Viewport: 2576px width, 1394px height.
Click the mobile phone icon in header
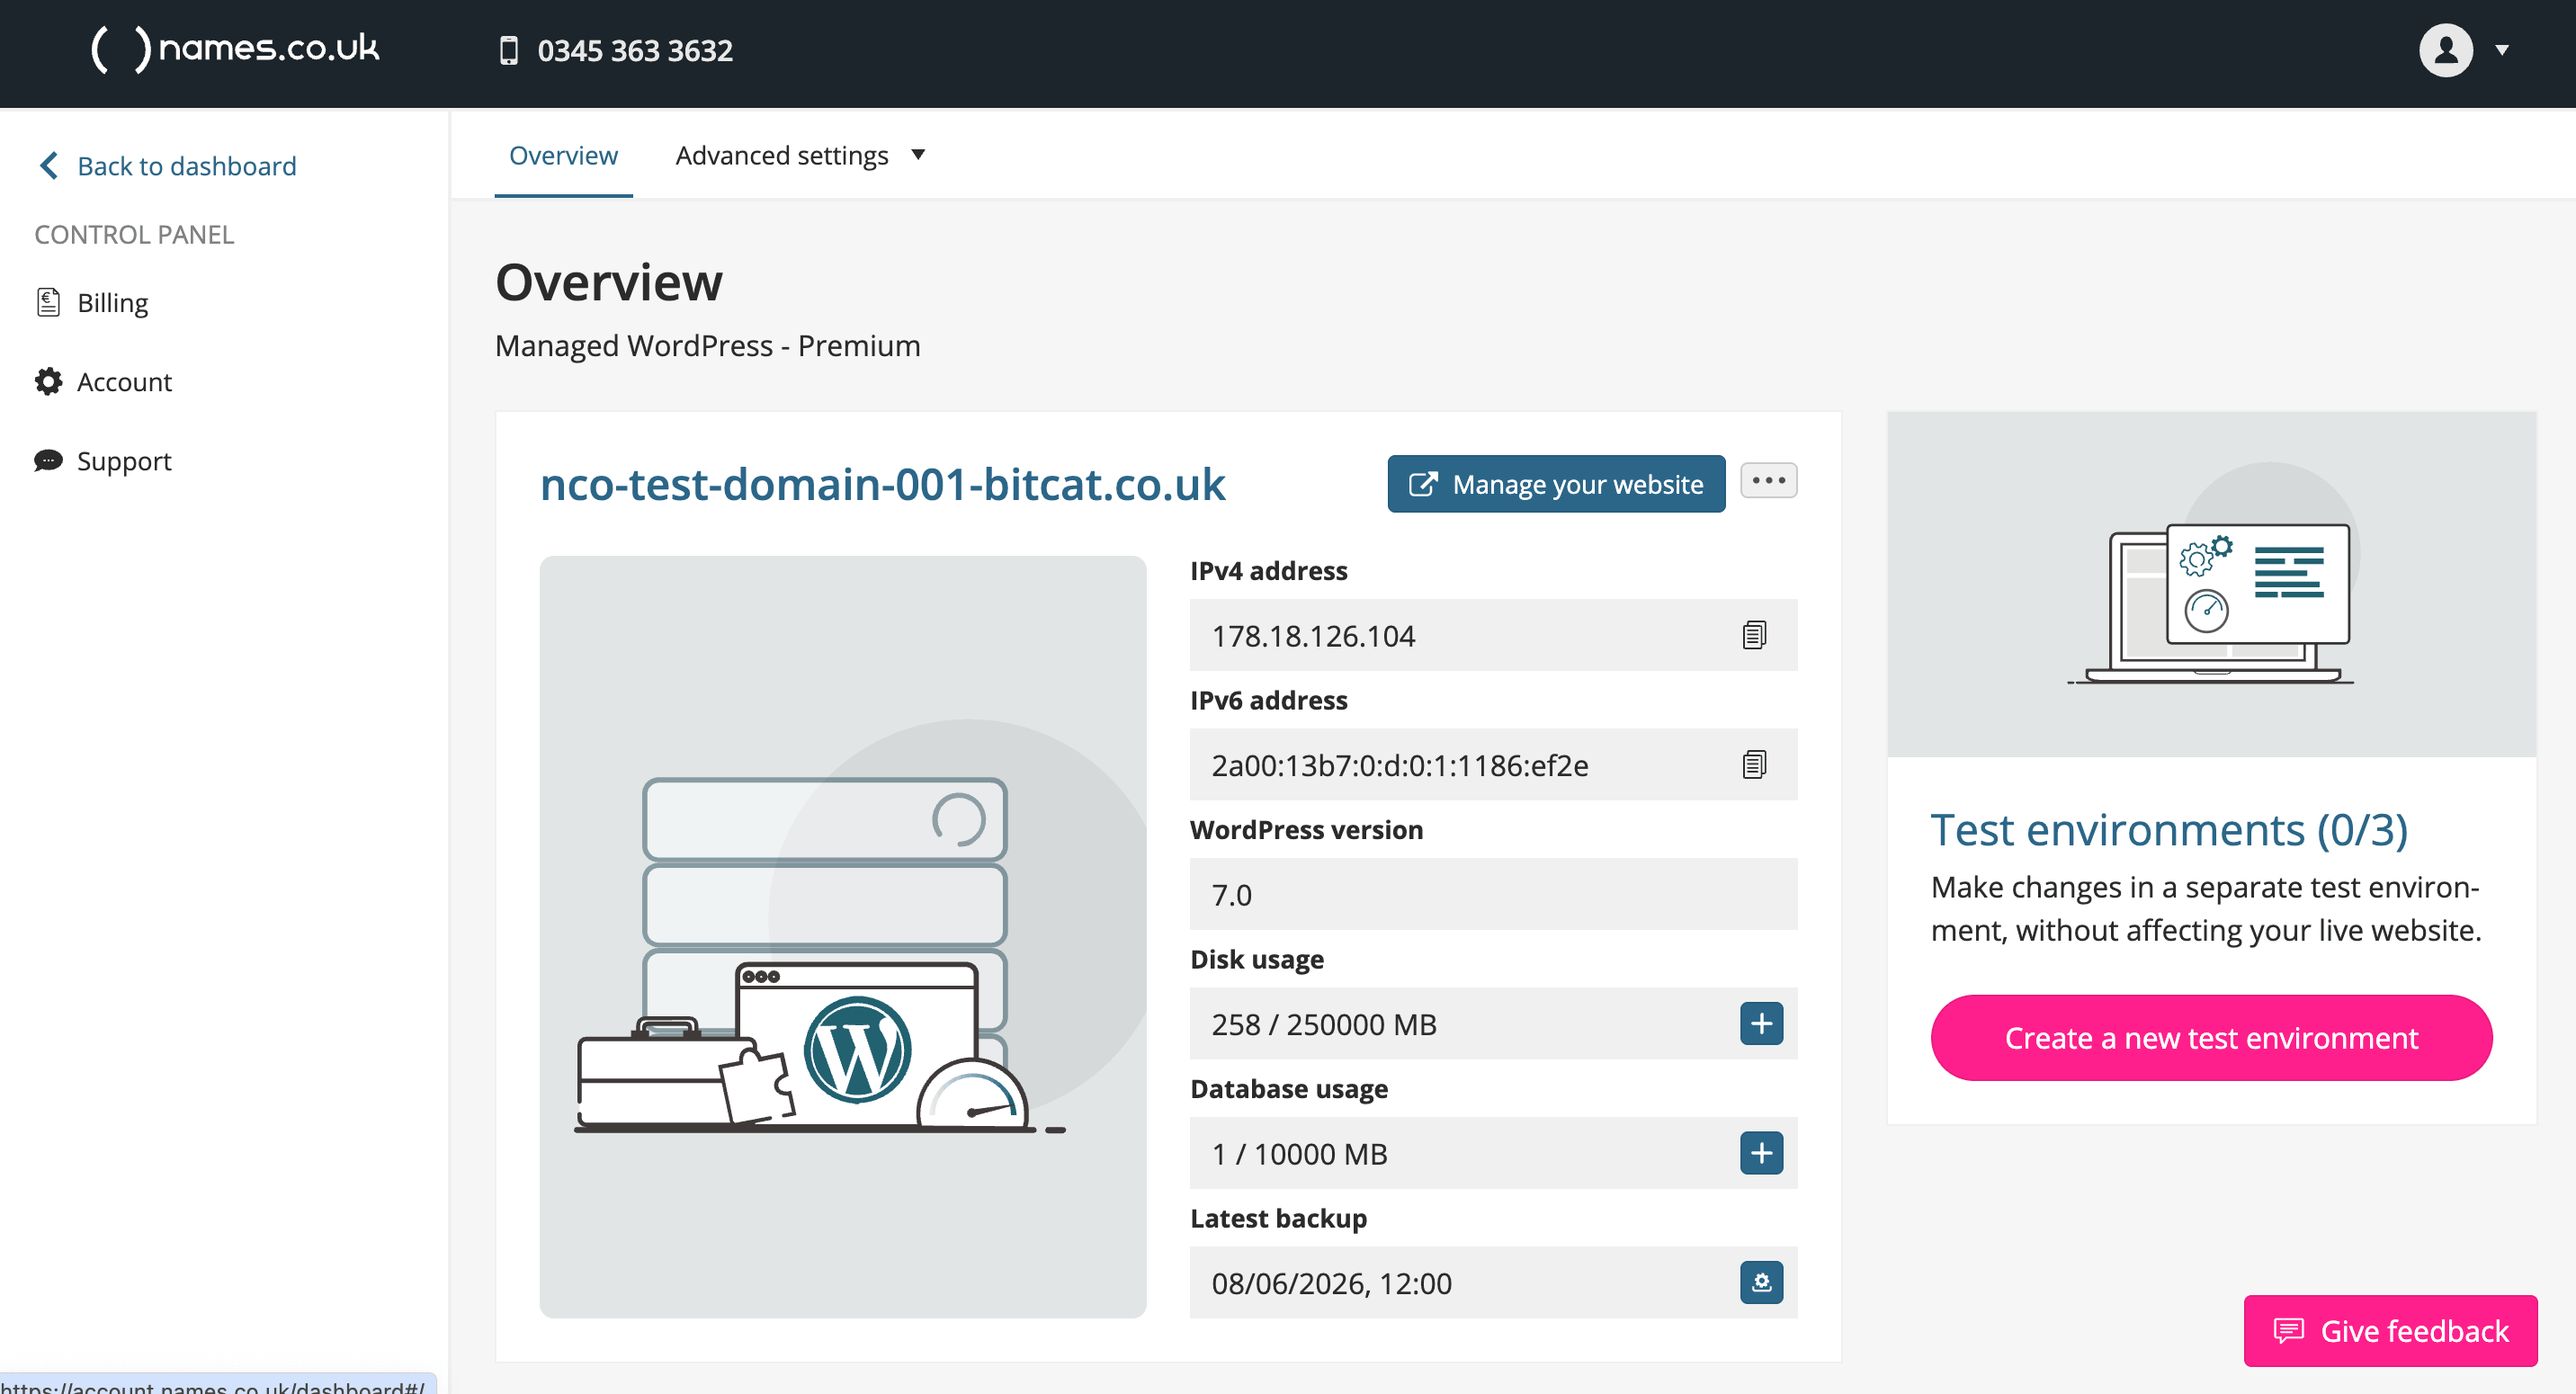point(508,50)
